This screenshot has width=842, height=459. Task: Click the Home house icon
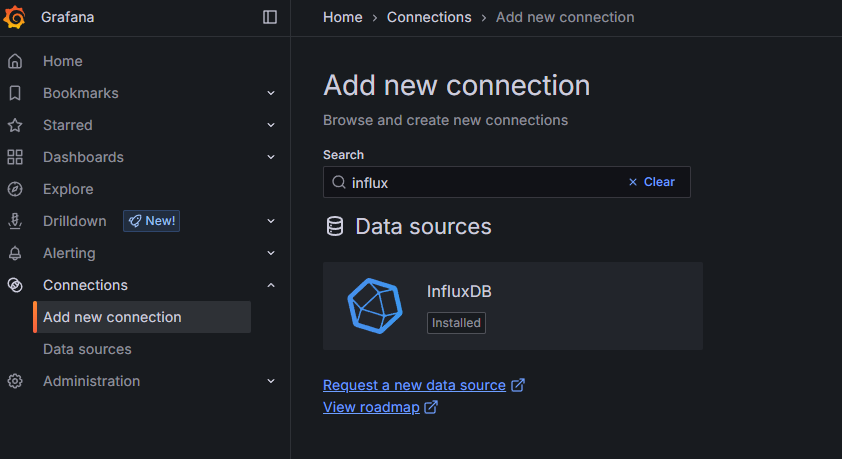coord(15,61)
